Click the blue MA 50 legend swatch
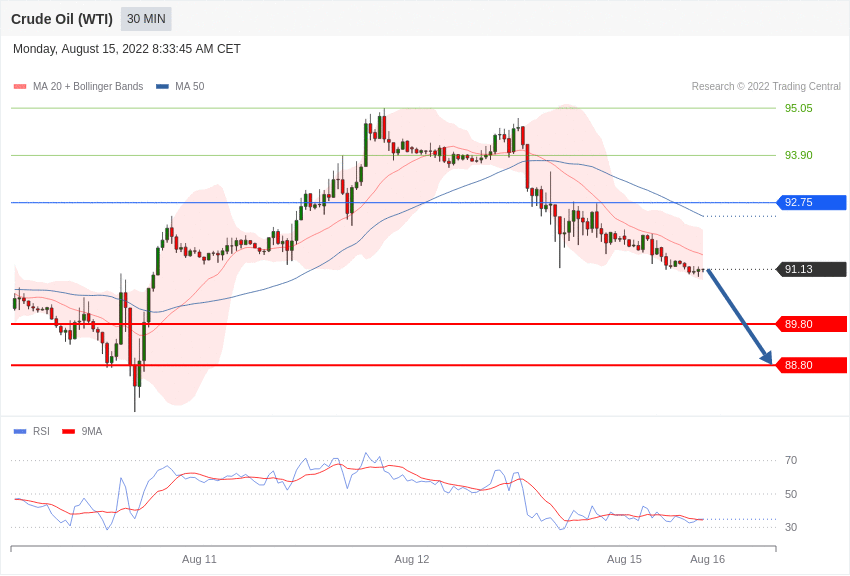 coord(162,86)
